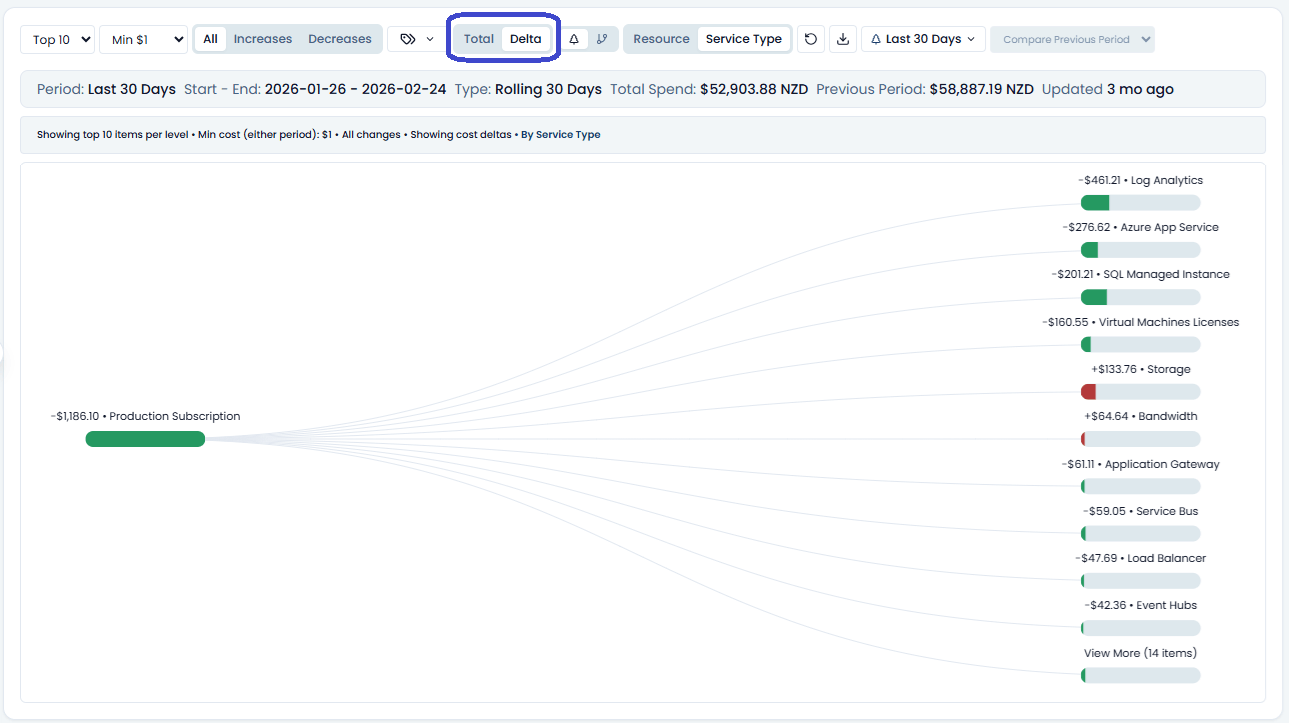Viewport: 1289px width, 723px height.
Task: Click the Storage red delta bar
Action: [x=1140, y=392]
